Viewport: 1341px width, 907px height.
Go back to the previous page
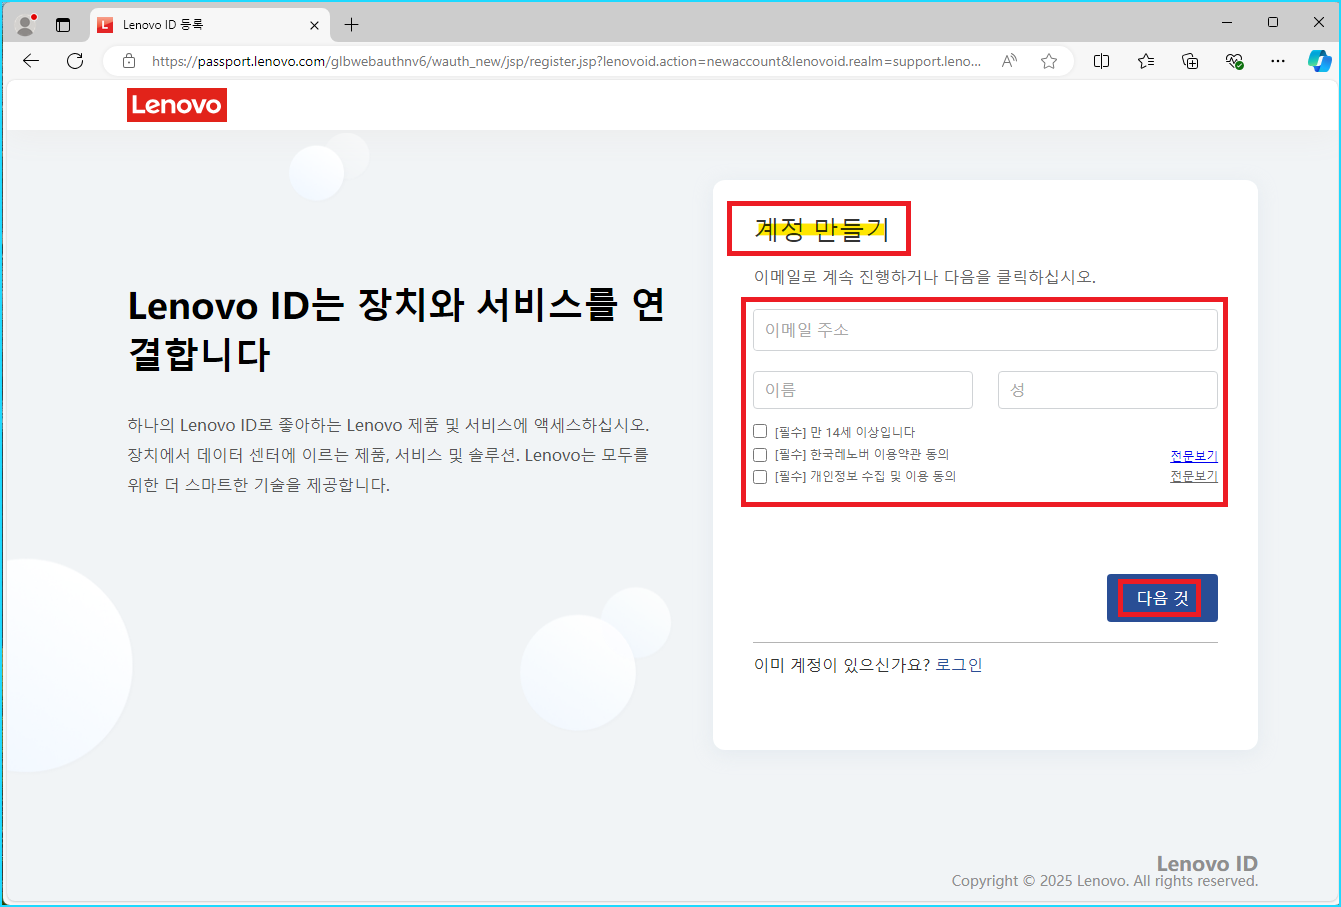tap(31, 61)
